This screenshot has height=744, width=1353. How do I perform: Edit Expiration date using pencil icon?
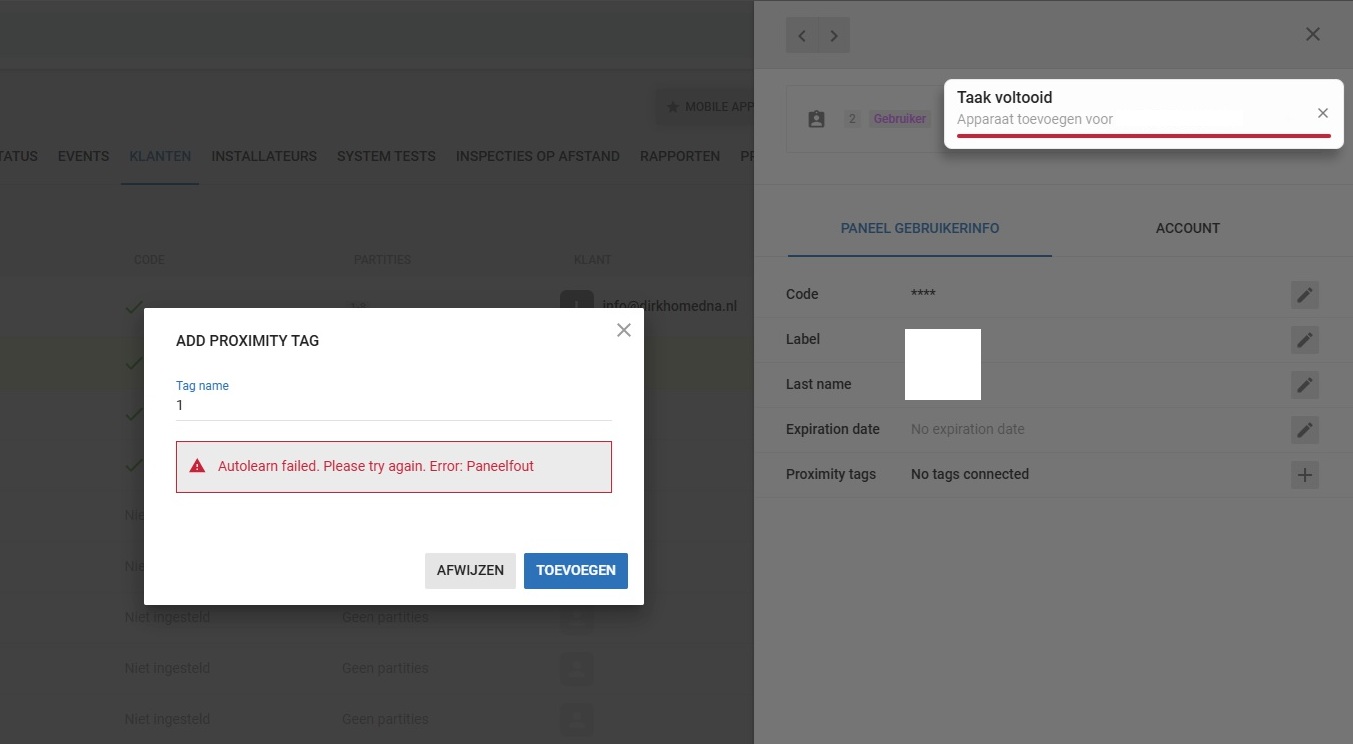[1304, 430]
